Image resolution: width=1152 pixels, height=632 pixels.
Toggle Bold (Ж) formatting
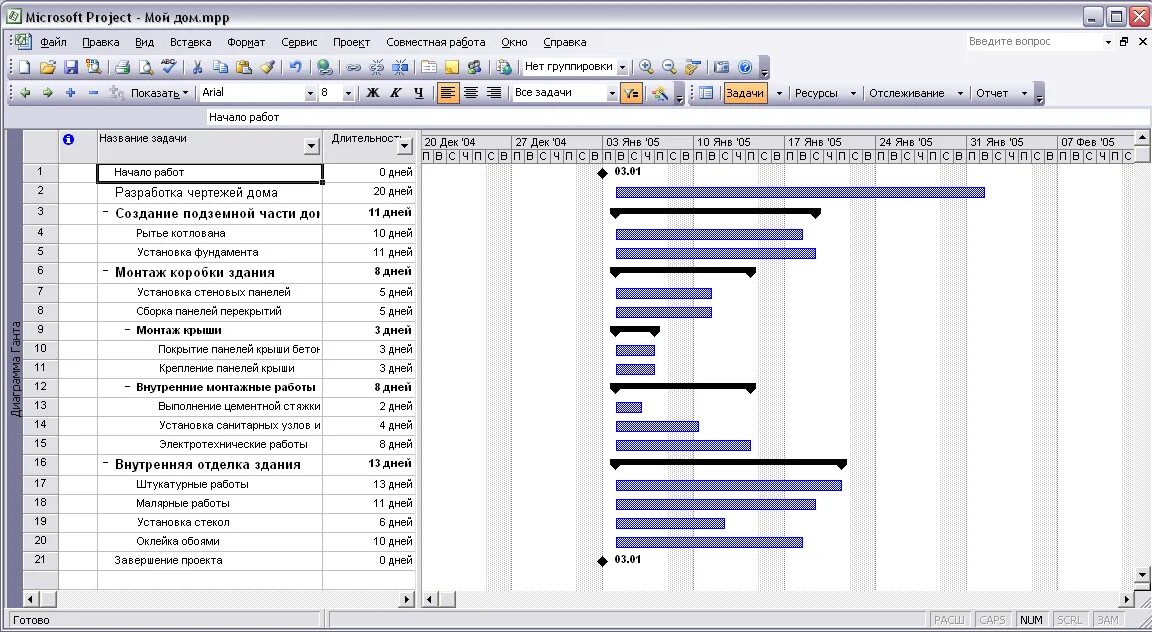[x=372, y=93]
